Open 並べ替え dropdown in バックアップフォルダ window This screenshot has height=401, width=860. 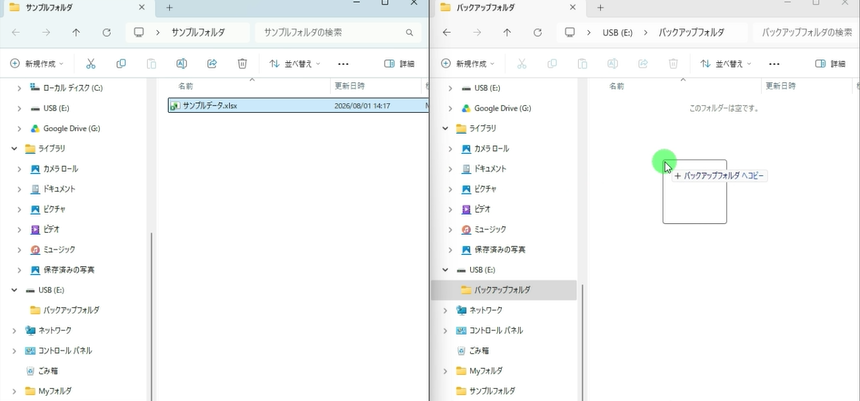(726, 64)
